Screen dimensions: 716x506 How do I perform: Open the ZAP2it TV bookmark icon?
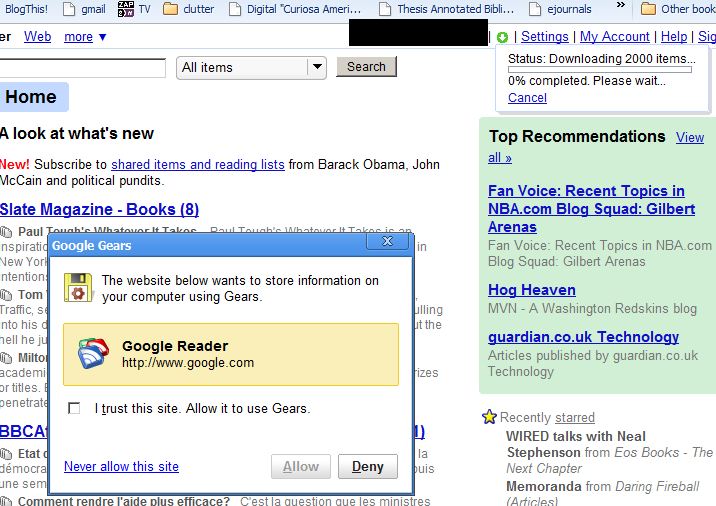pos(126,9)
